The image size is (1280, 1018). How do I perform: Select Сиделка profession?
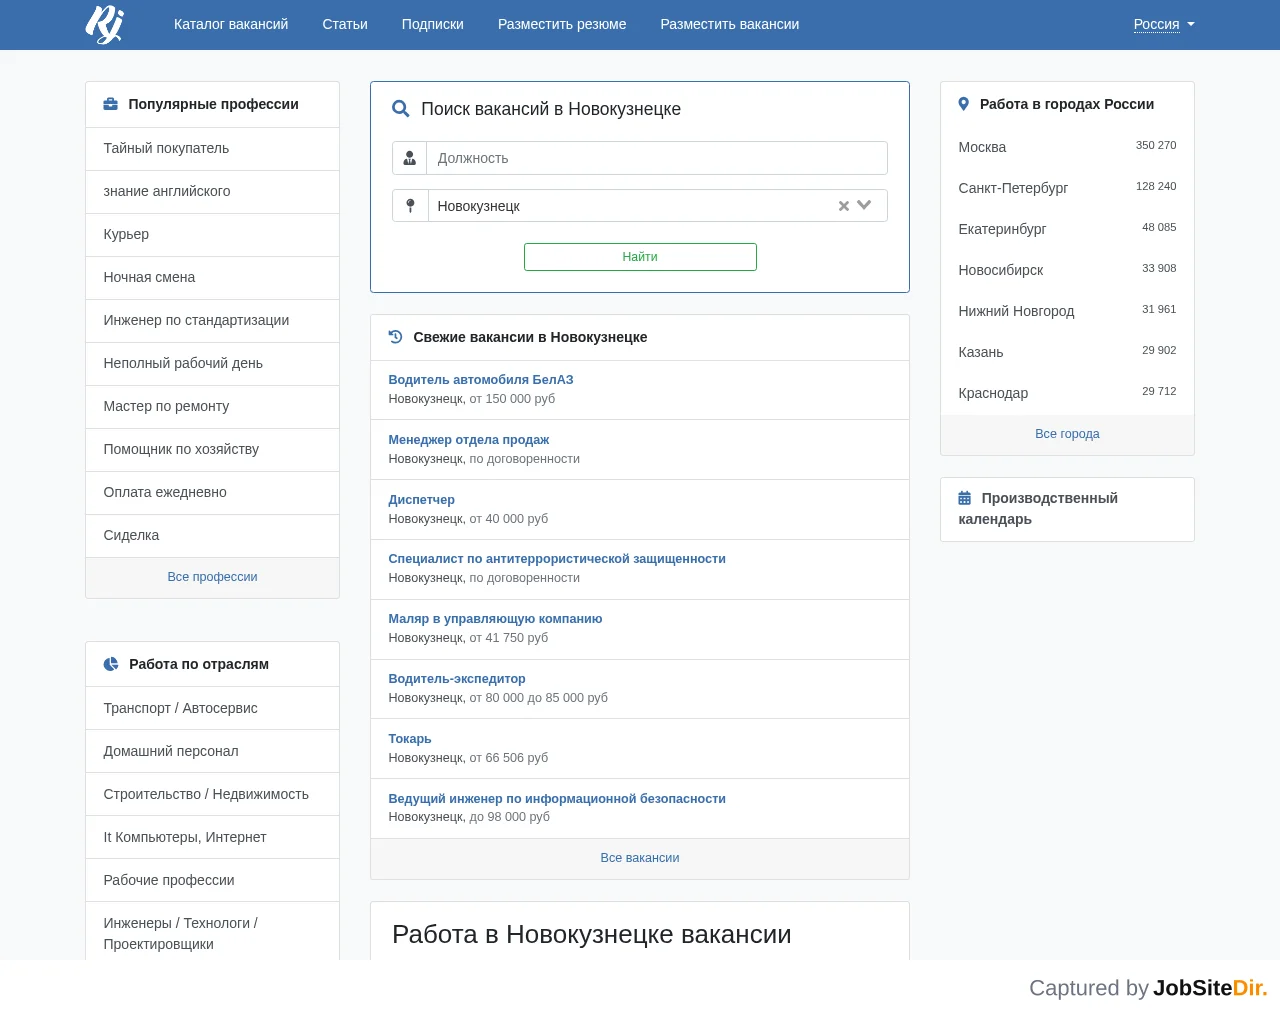click(212, 535)
